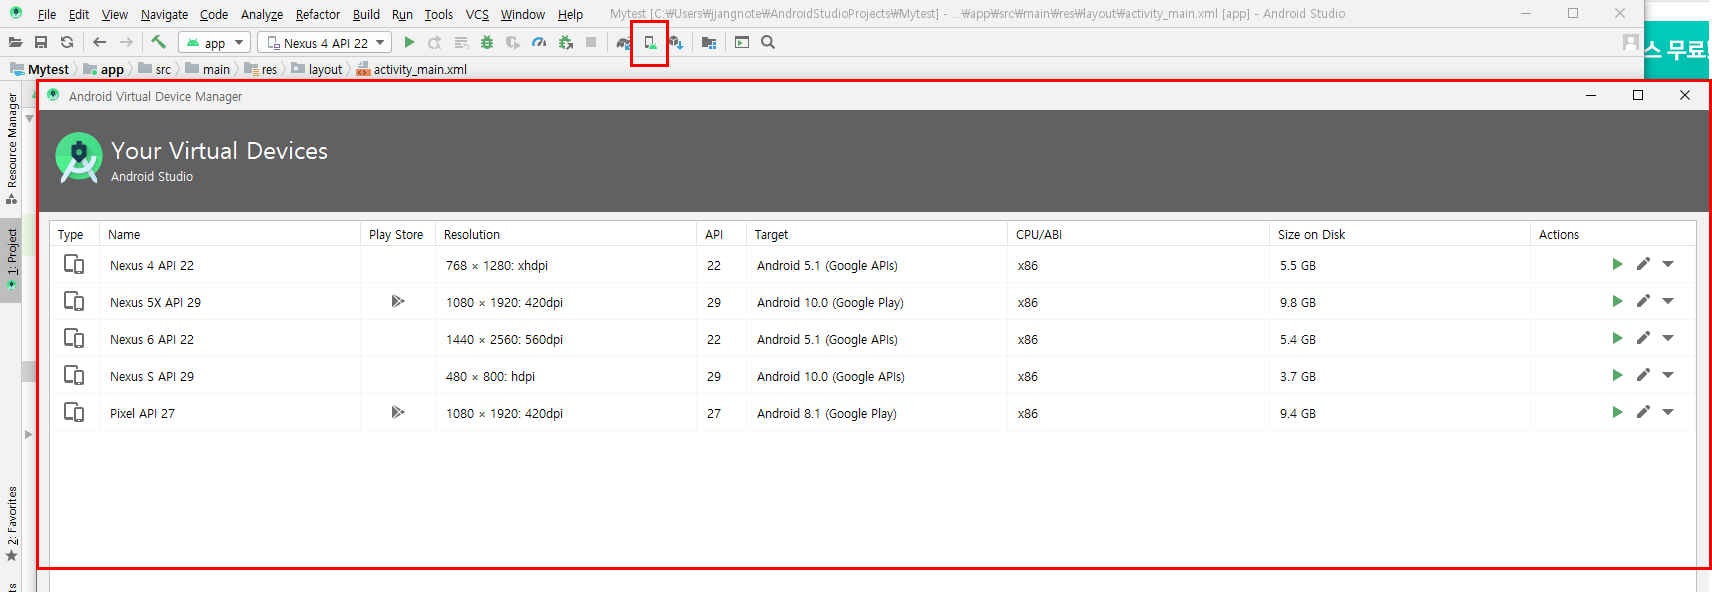Click Attach debugger to Android process icon
The image size is (1712, 592).
[x=565, y=43]
